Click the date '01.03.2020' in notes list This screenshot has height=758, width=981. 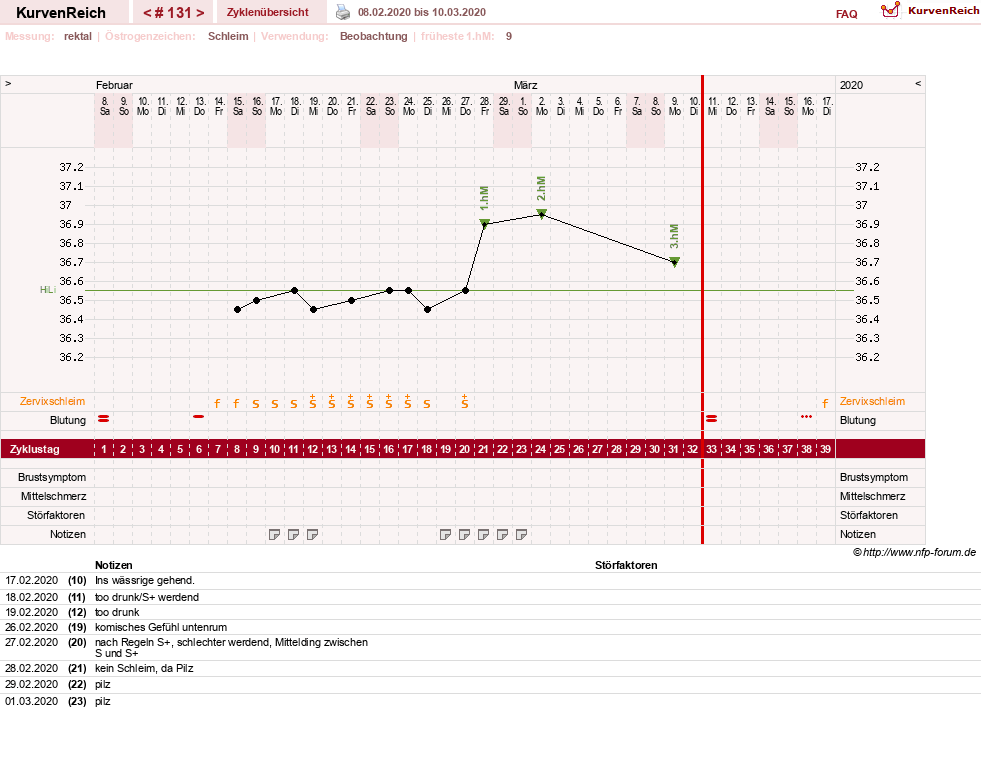31,701
